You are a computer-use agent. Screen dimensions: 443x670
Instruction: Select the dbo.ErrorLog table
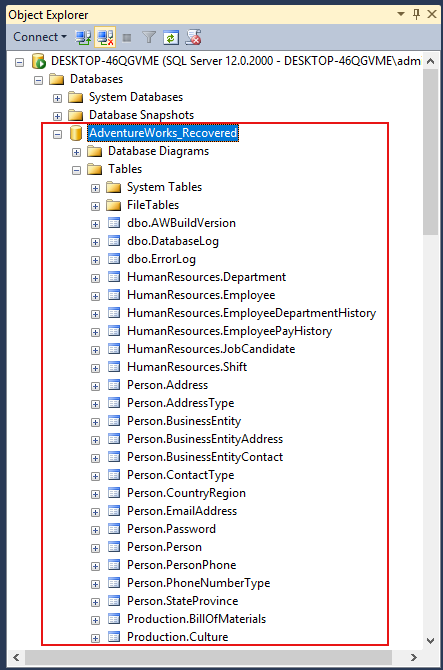point(161,259)
